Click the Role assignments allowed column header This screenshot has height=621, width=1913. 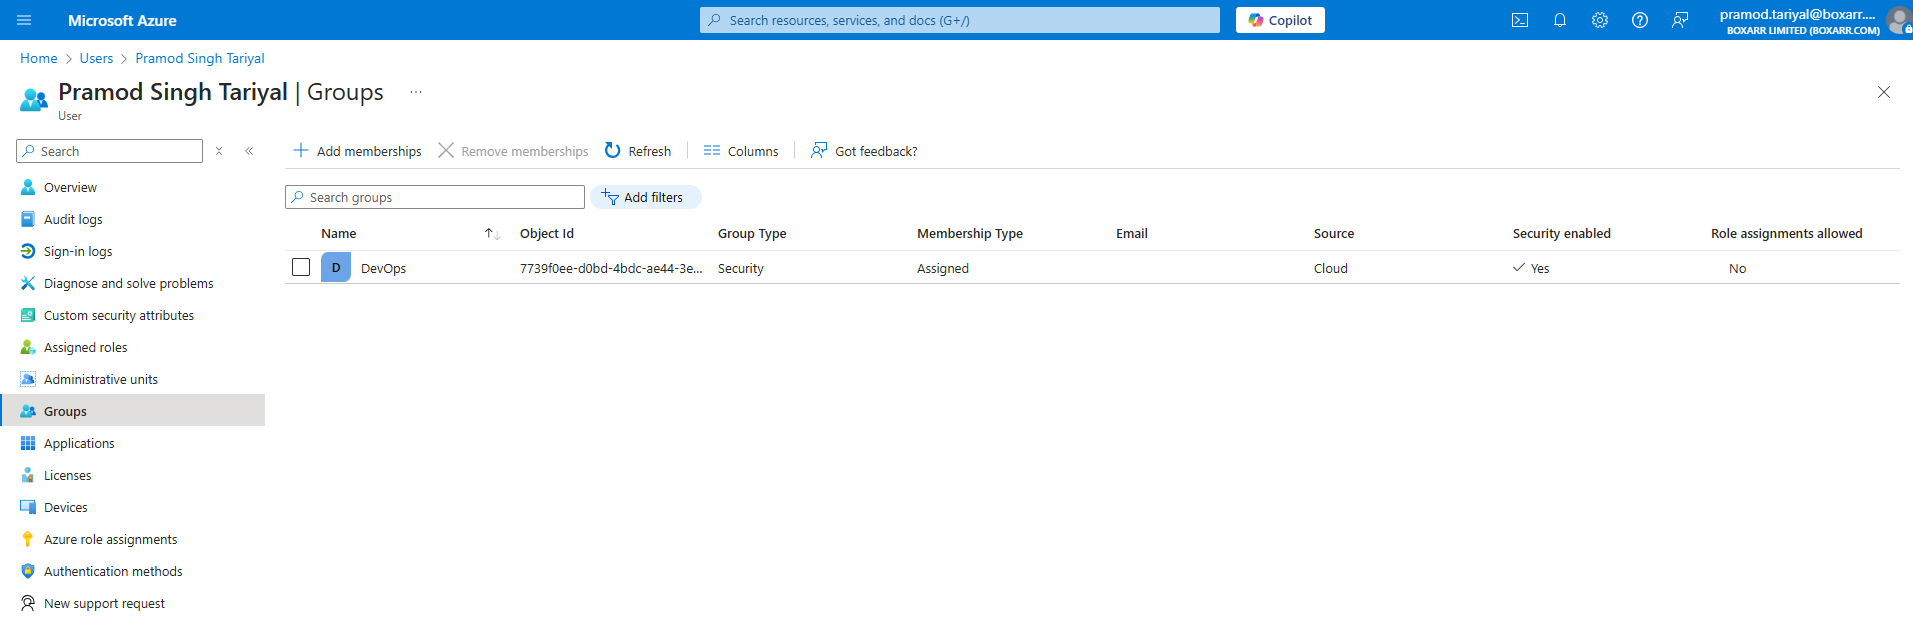click(x=1787, y=233)
